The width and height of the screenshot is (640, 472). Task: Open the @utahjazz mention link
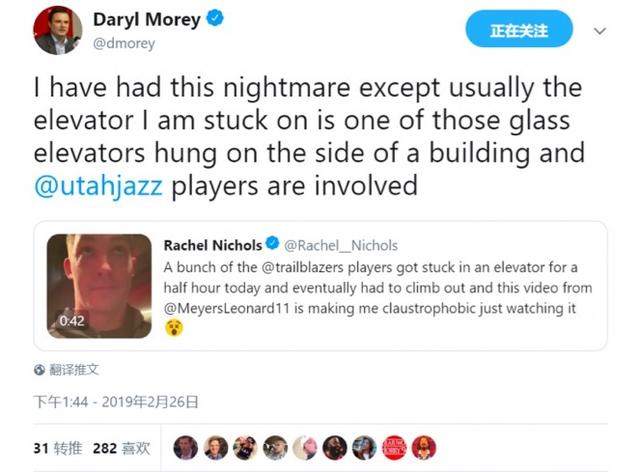[98, 186]
